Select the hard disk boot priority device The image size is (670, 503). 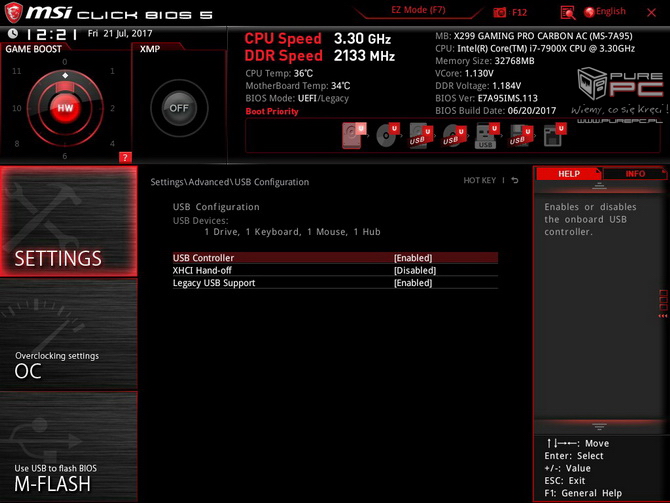coord(354,135)
